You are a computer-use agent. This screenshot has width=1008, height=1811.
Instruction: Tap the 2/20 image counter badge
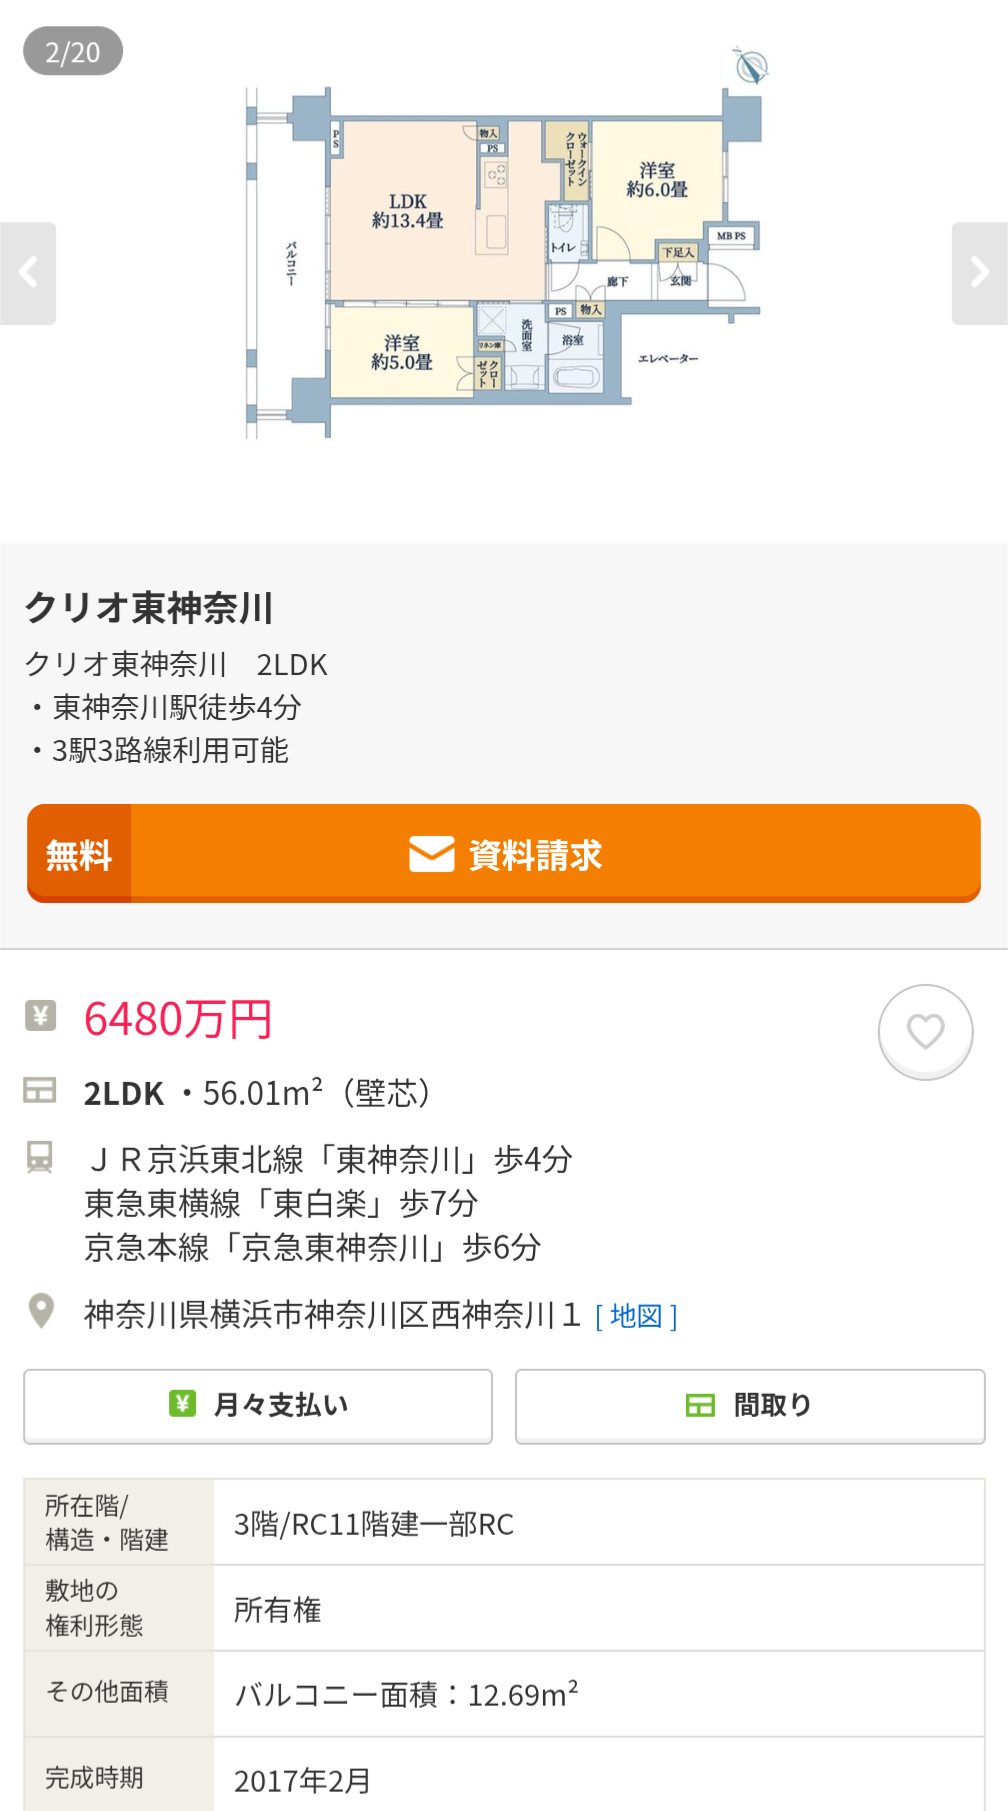pos(73,52)
